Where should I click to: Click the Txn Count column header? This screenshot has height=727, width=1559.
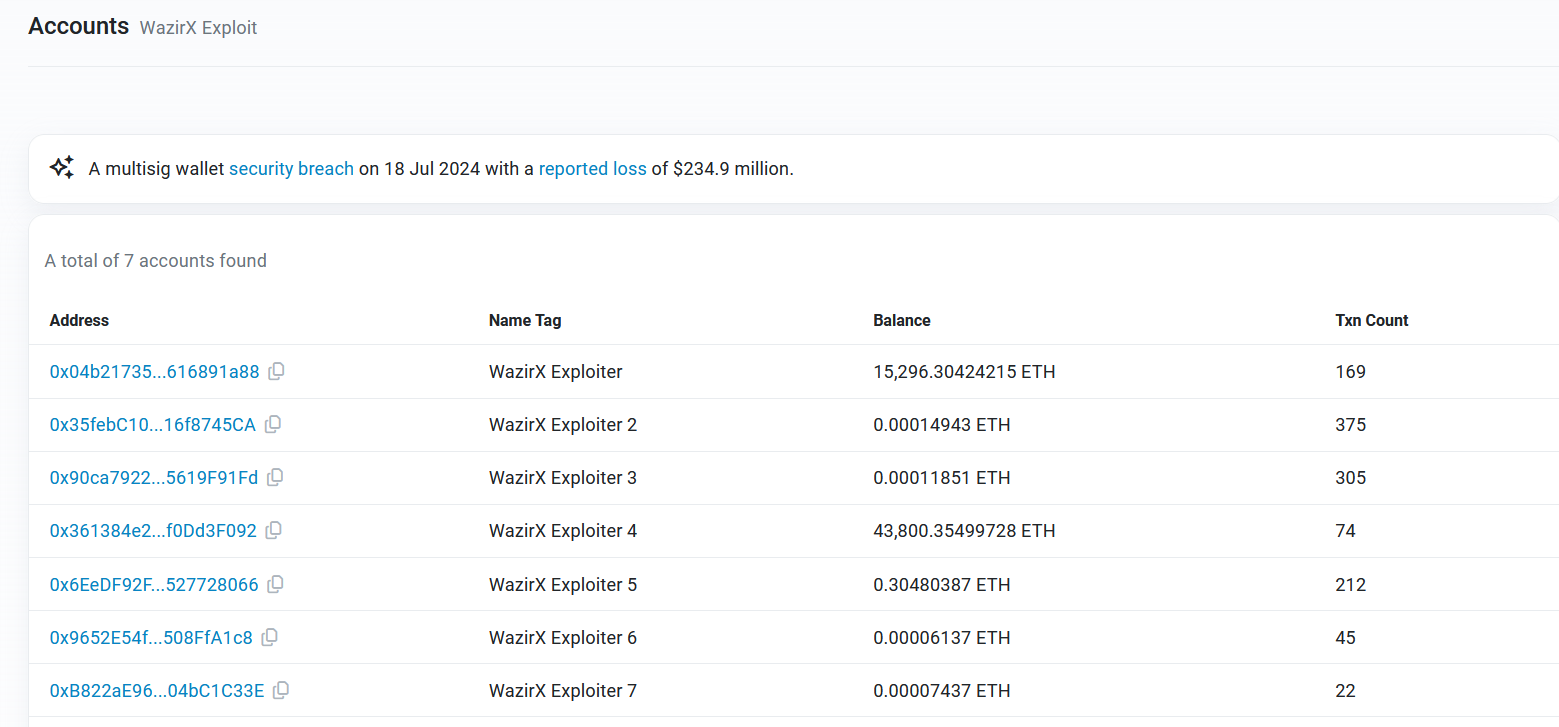click(x=1371, y=321)
